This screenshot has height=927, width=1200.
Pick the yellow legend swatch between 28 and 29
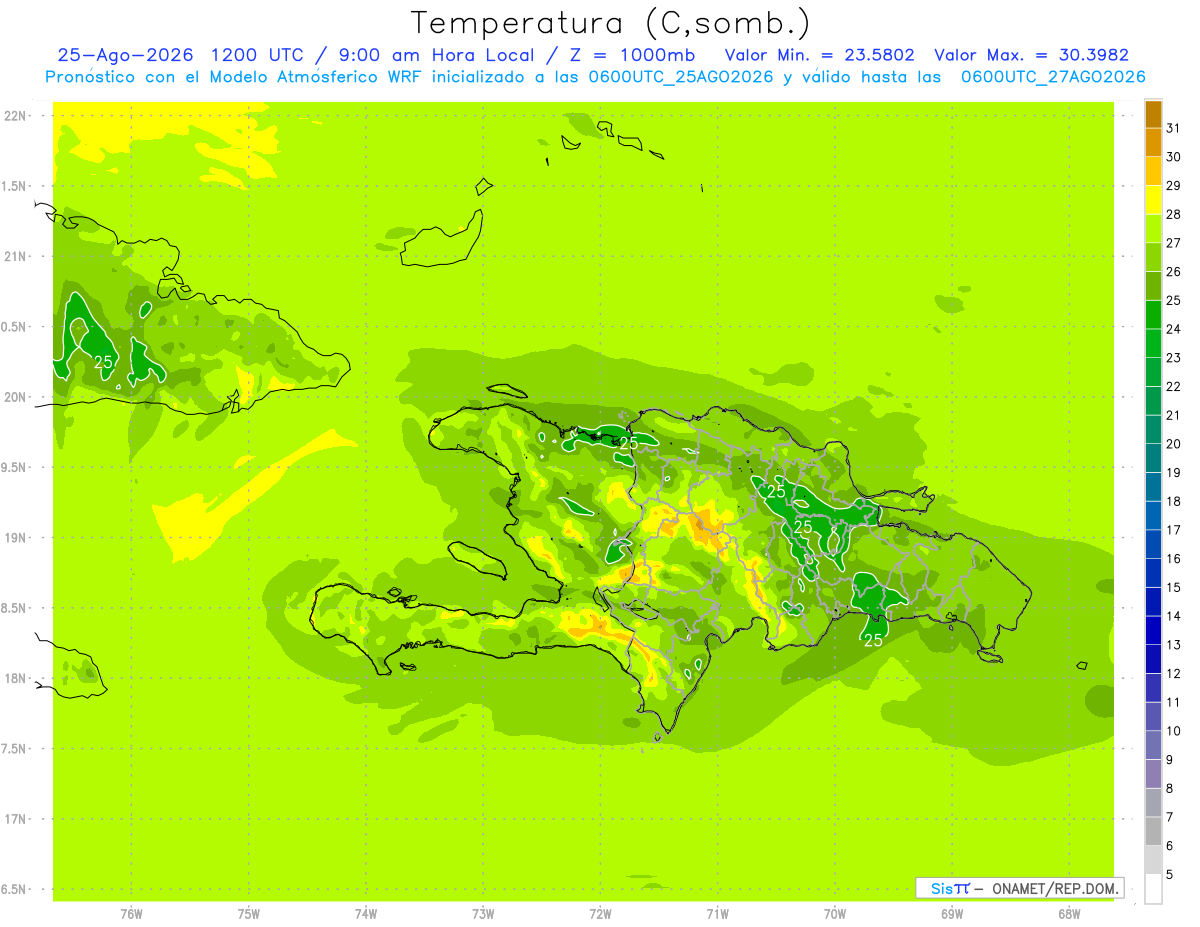pos(1153,200)
